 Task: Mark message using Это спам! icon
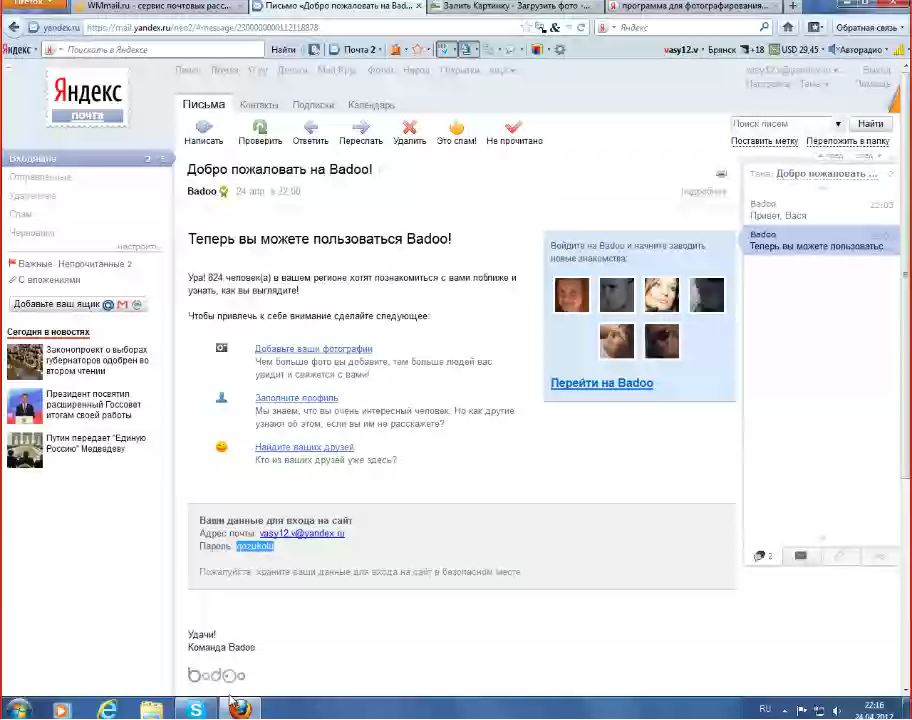click(x=457, y=126)
